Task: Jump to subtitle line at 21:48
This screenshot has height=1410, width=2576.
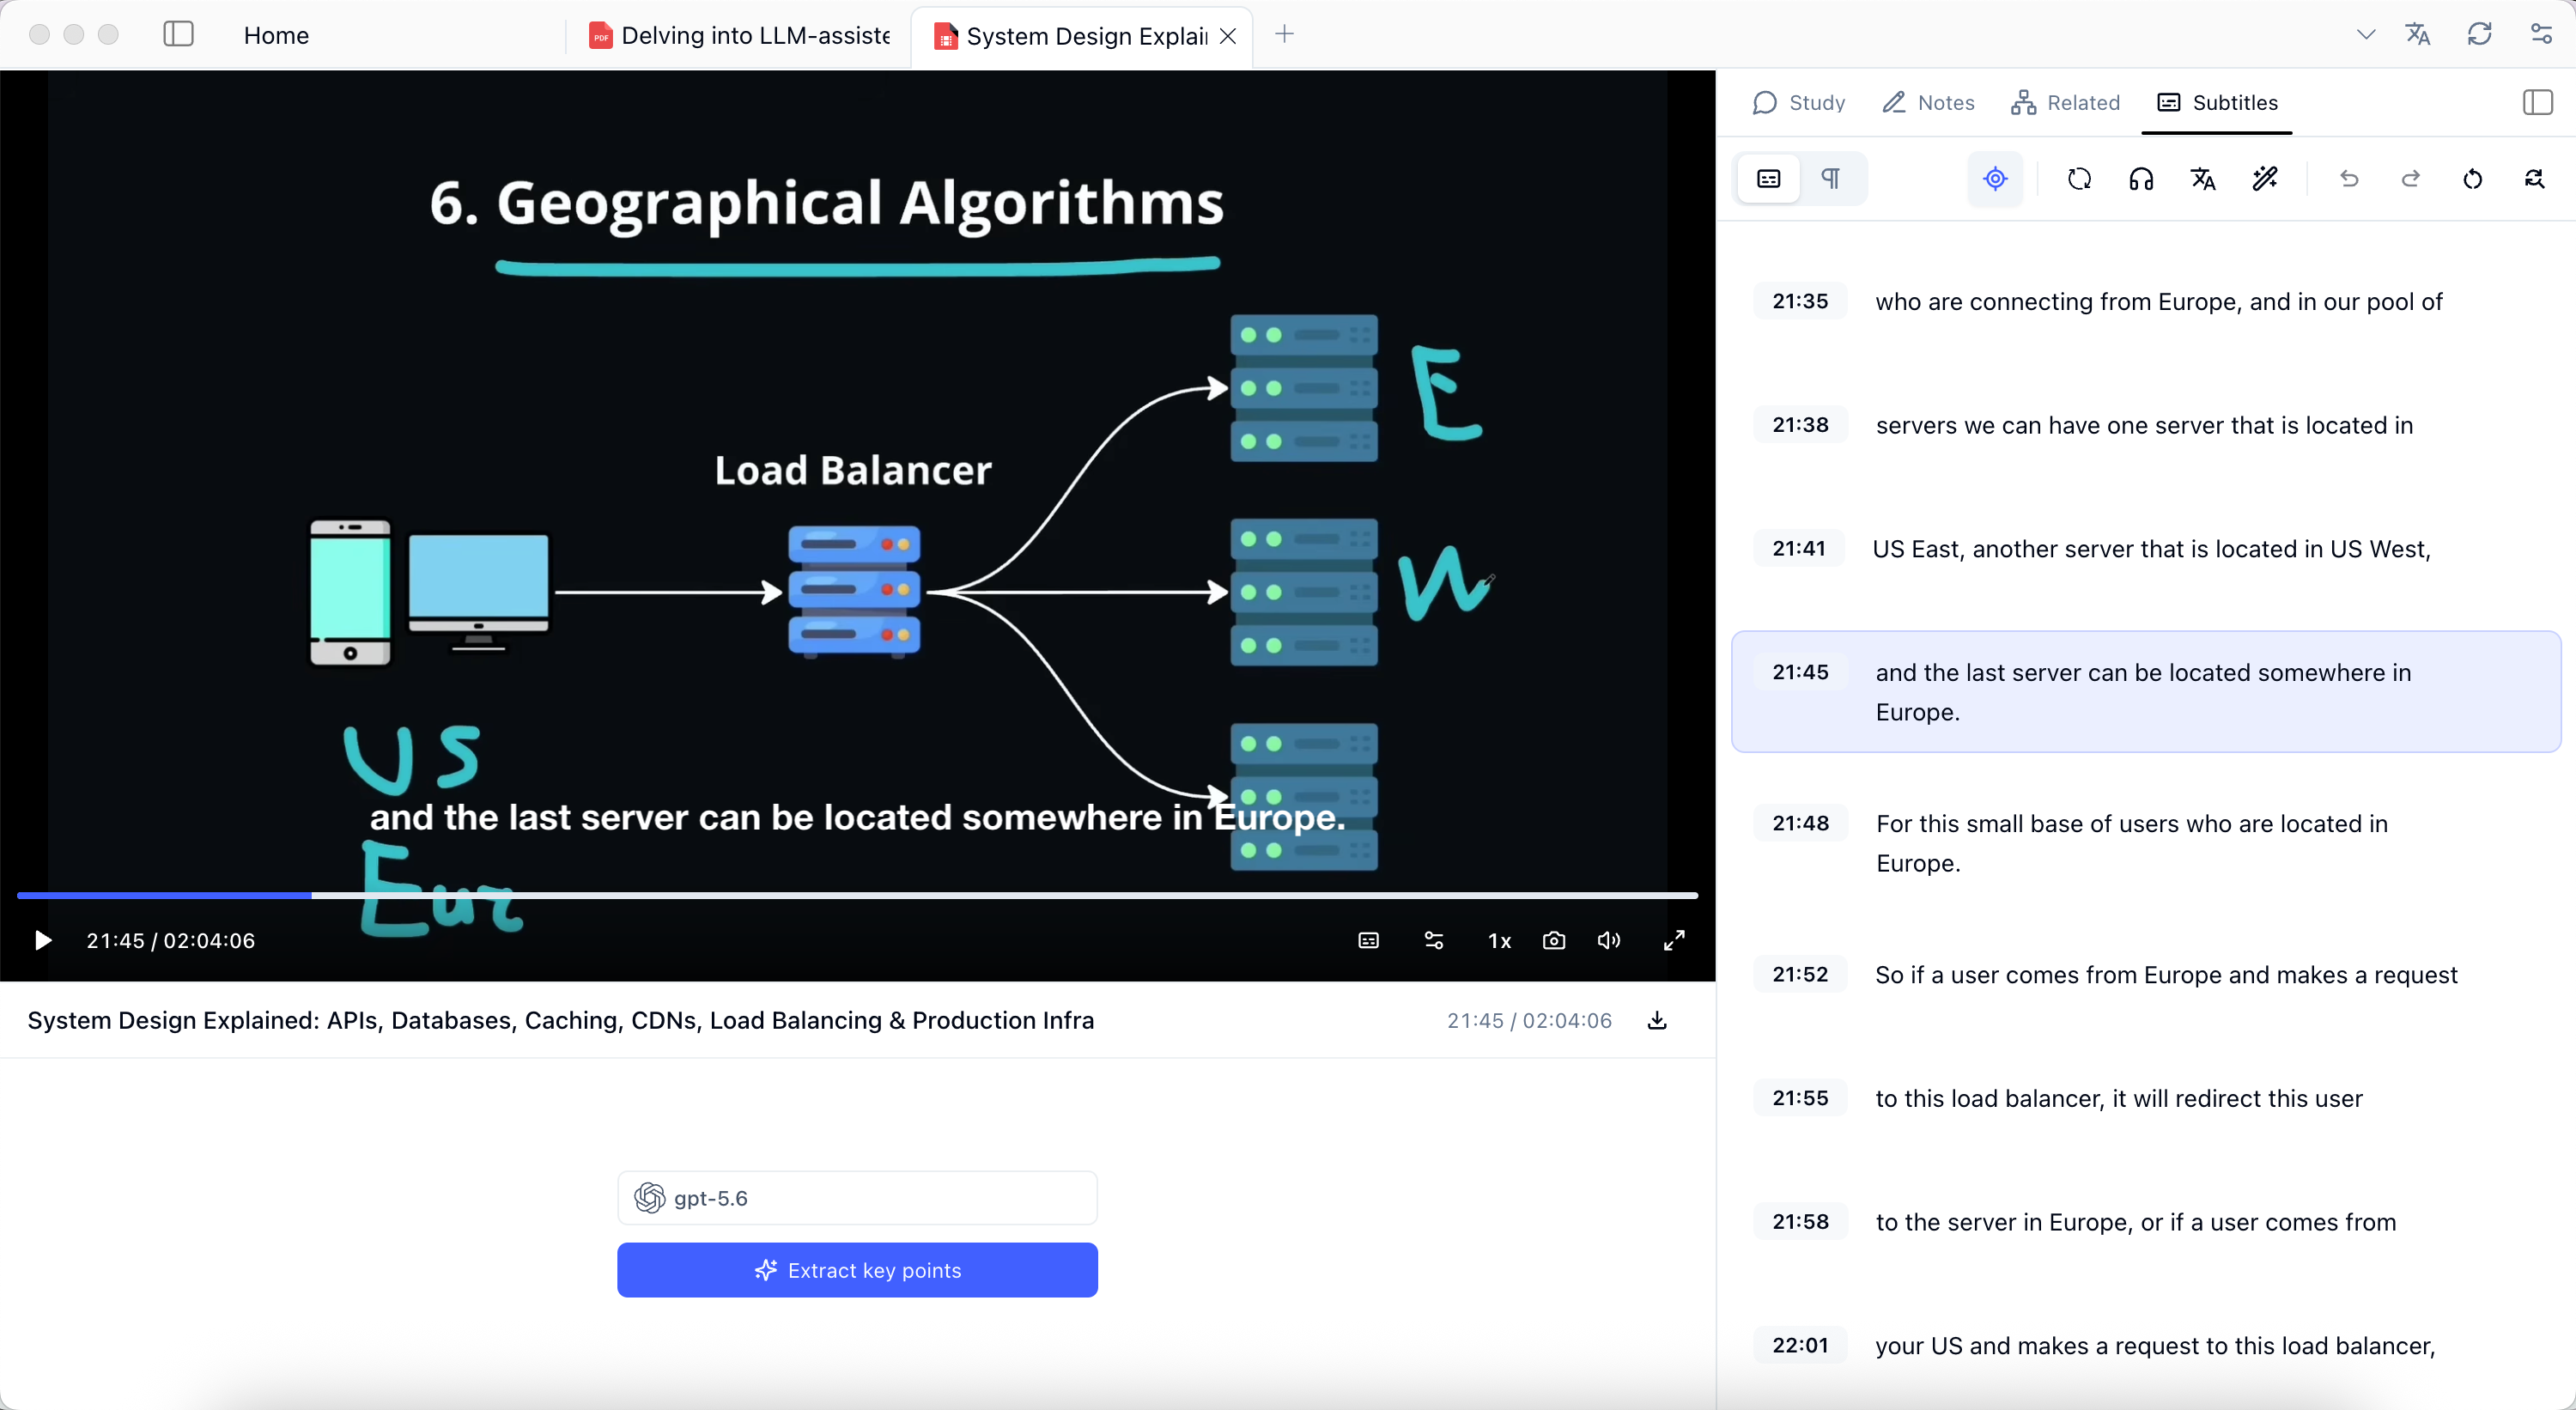Action: 1800,823
